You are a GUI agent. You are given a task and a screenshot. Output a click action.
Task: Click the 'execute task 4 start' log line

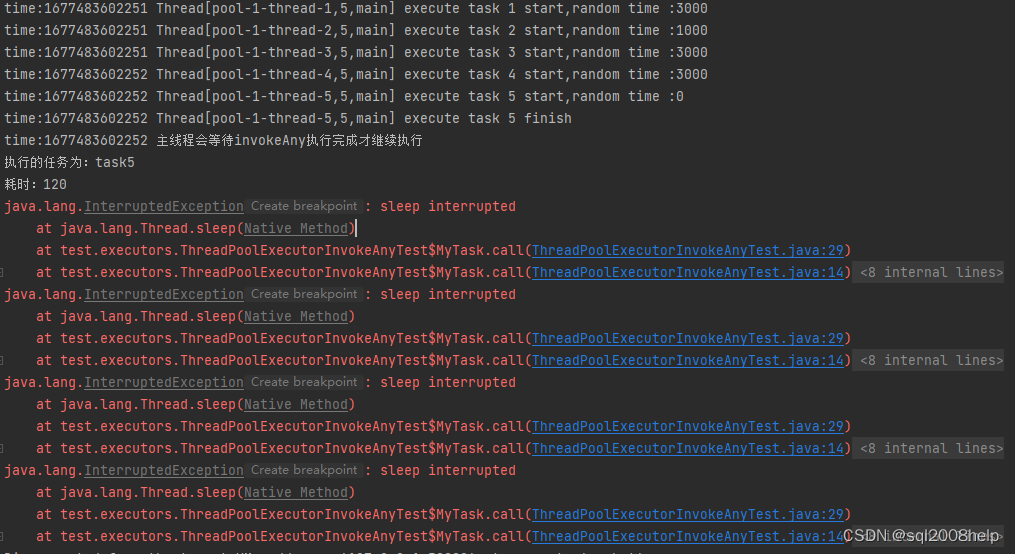pyautogui.click(x=355, y=74)
